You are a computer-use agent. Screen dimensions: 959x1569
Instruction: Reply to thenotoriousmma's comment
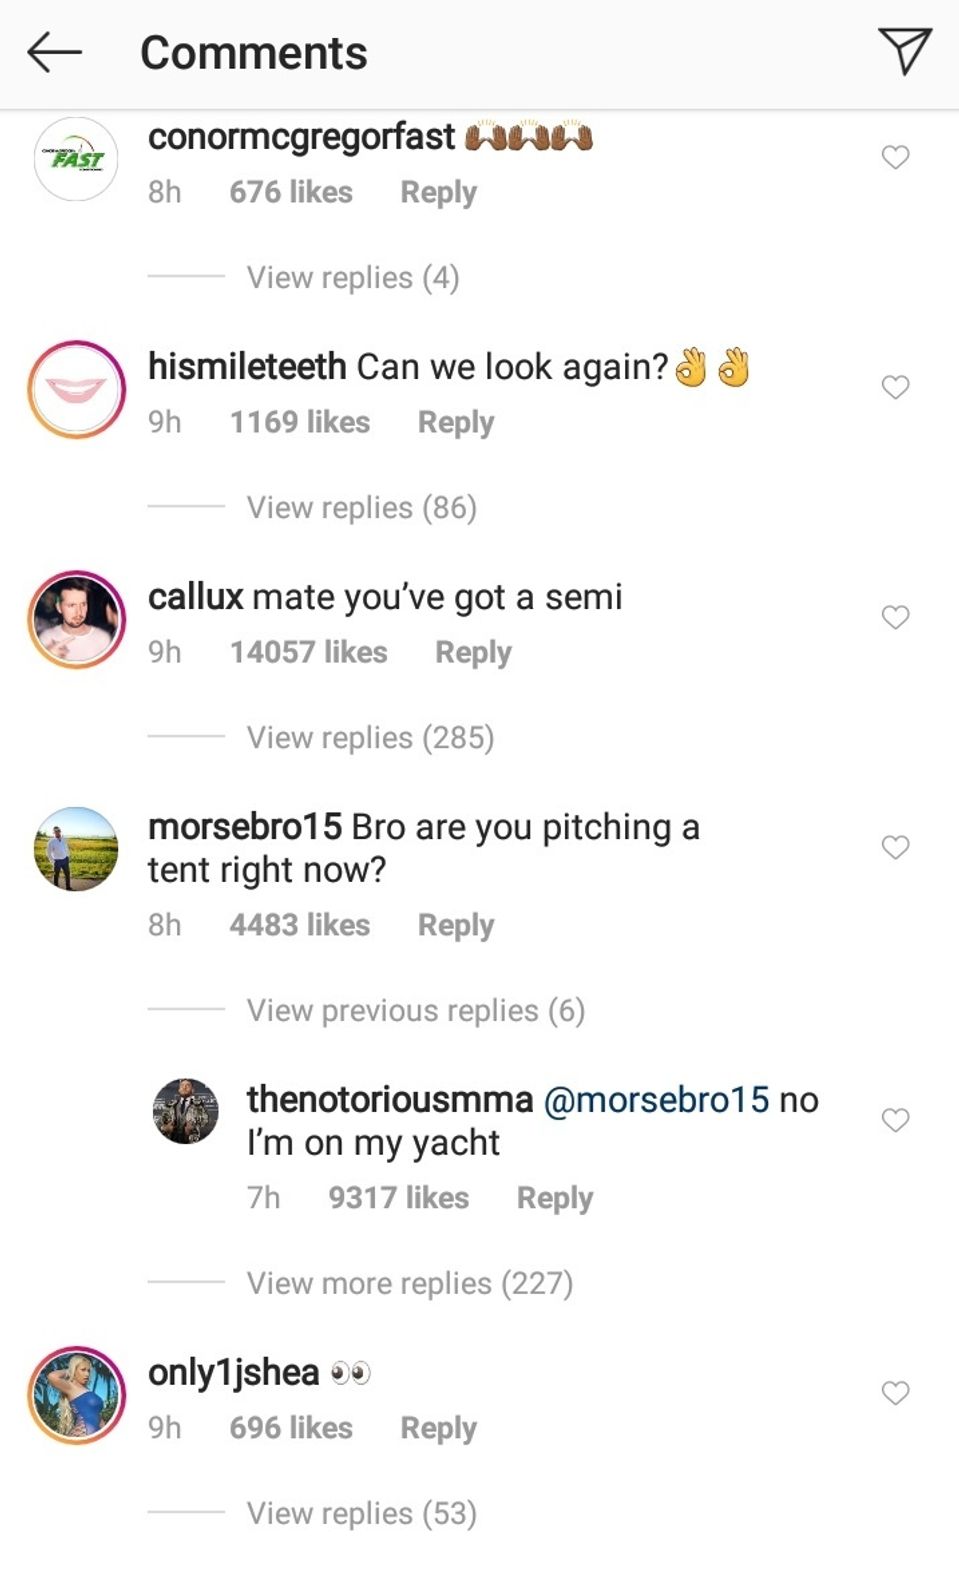tap(554, 1198)
